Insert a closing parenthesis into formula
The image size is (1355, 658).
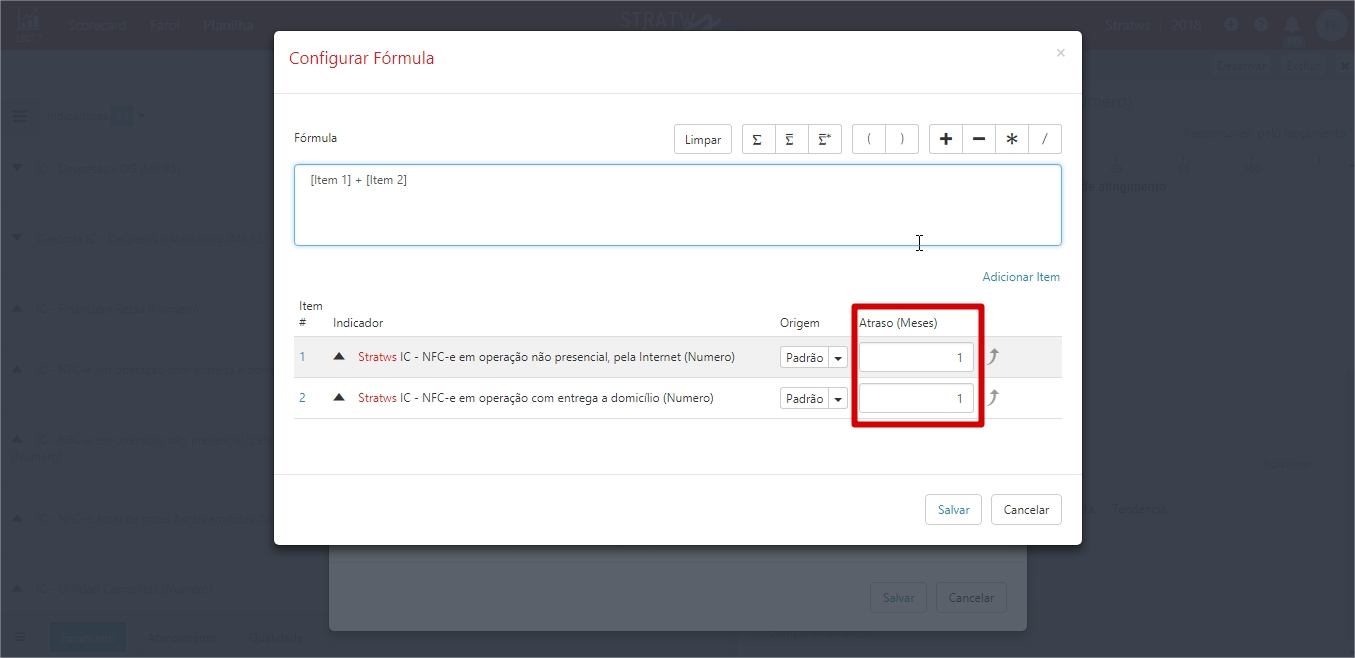coord(902,140)
